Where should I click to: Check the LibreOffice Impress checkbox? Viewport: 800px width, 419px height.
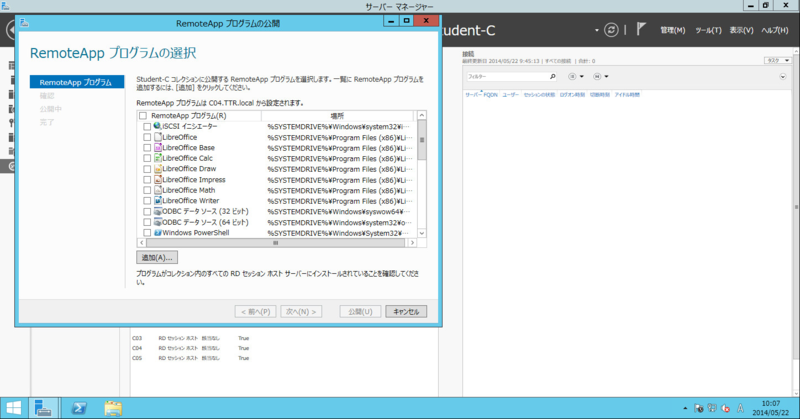click(x=147, y=180)
